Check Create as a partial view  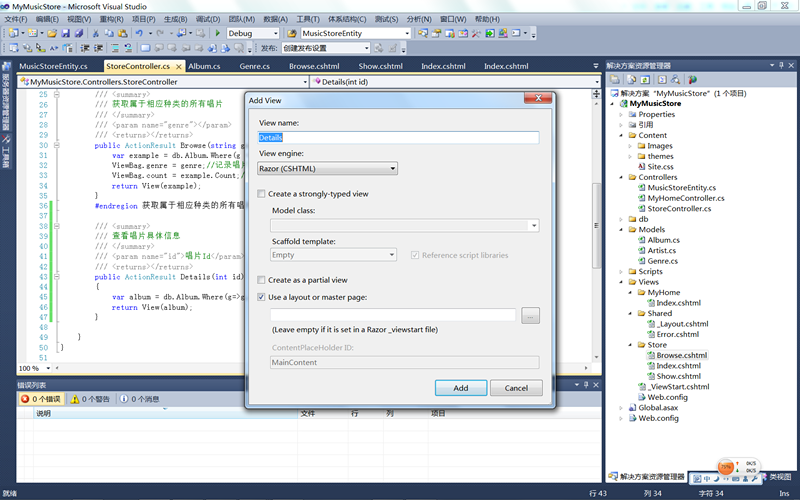click(261, 280)
